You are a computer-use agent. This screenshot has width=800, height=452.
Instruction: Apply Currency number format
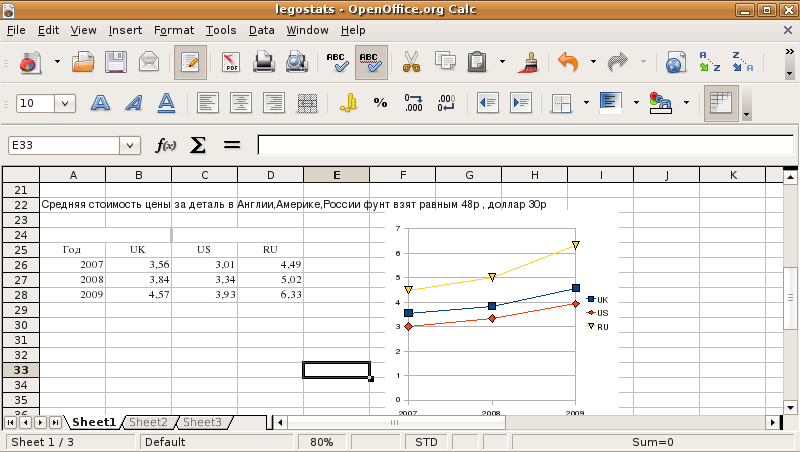348,104
